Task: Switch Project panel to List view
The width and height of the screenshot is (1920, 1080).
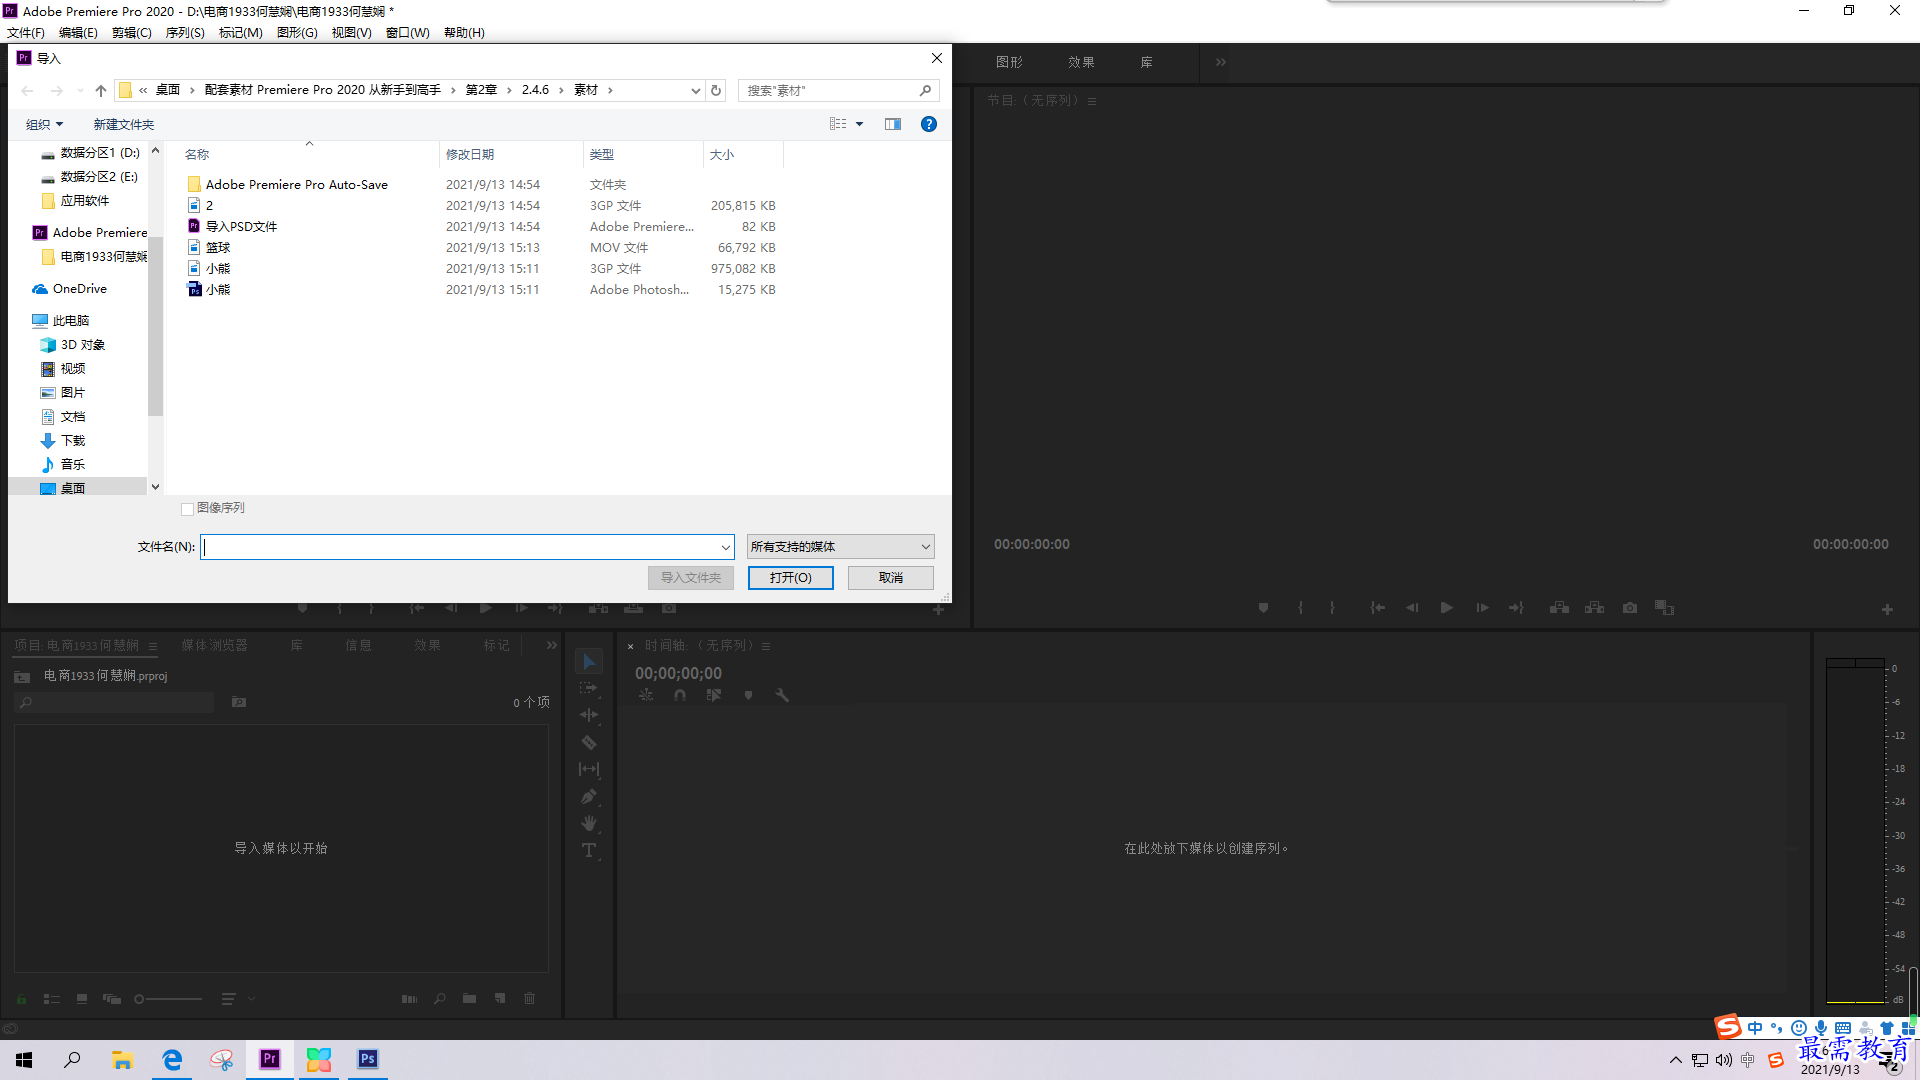Action: (52, 998)
